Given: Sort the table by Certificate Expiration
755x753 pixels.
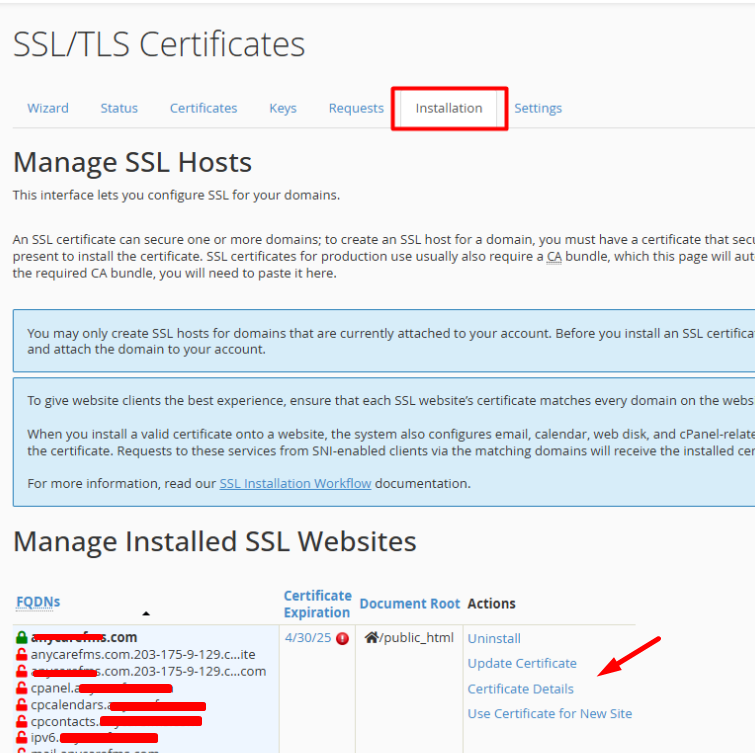Looking at the screenshot, I should tap(317, 604).
